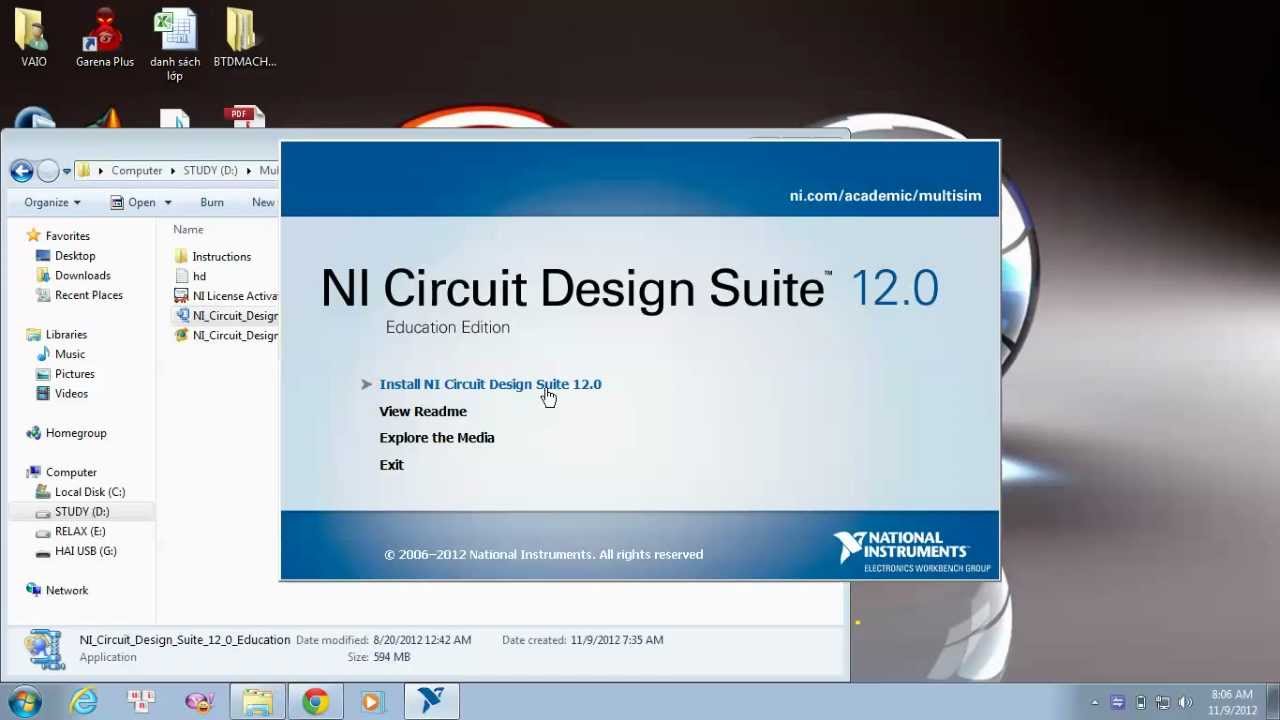
Task: Open Google Chrome from the taskbar
Action: (315, 702)
